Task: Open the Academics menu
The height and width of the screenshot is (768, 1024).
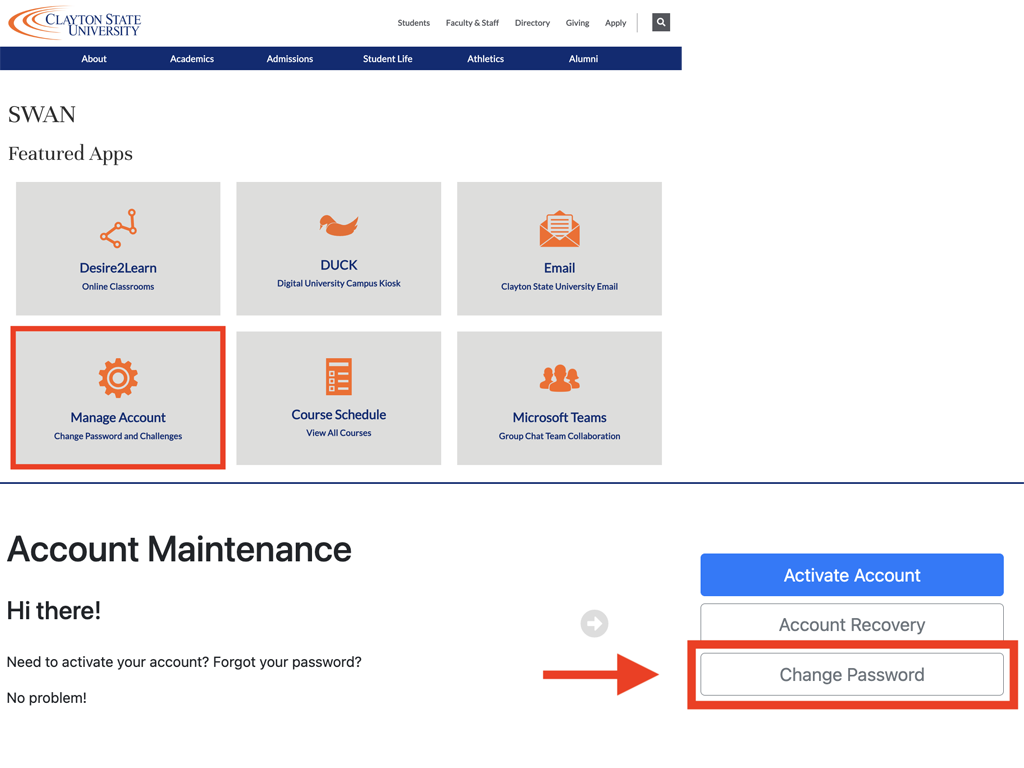Action: click(x=192, y=59)
